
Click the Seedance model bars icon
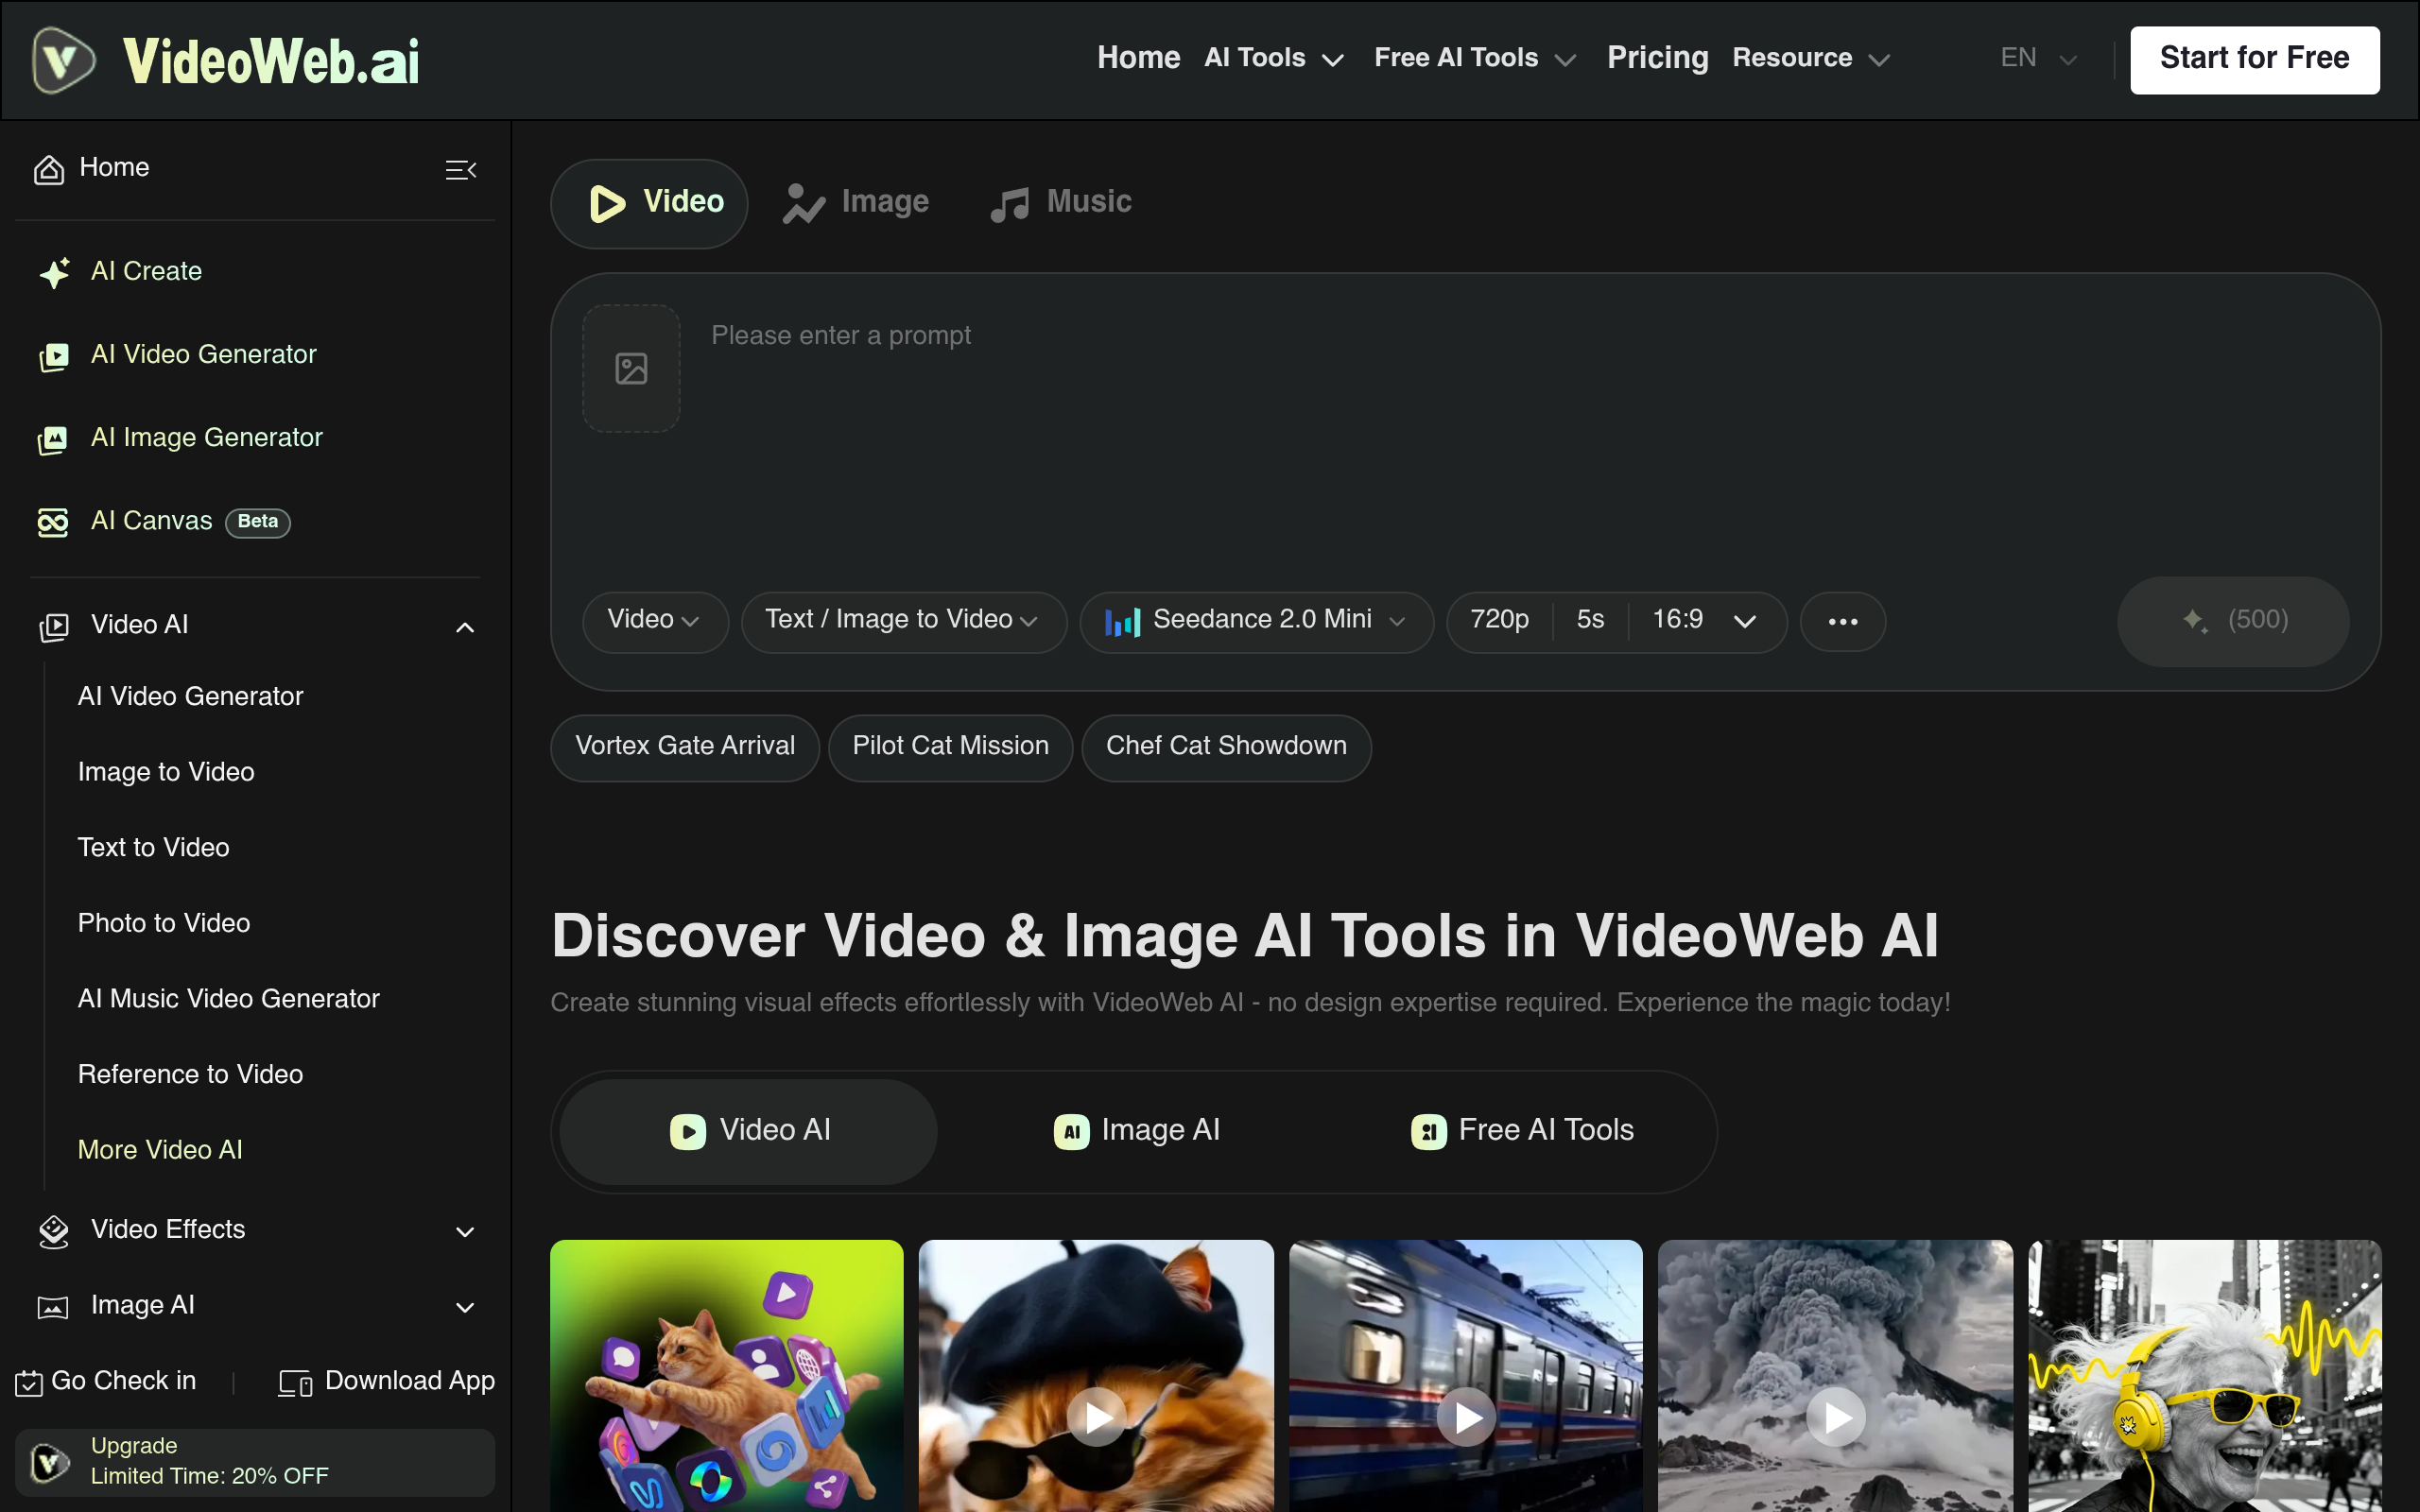tap(1122, 621)
